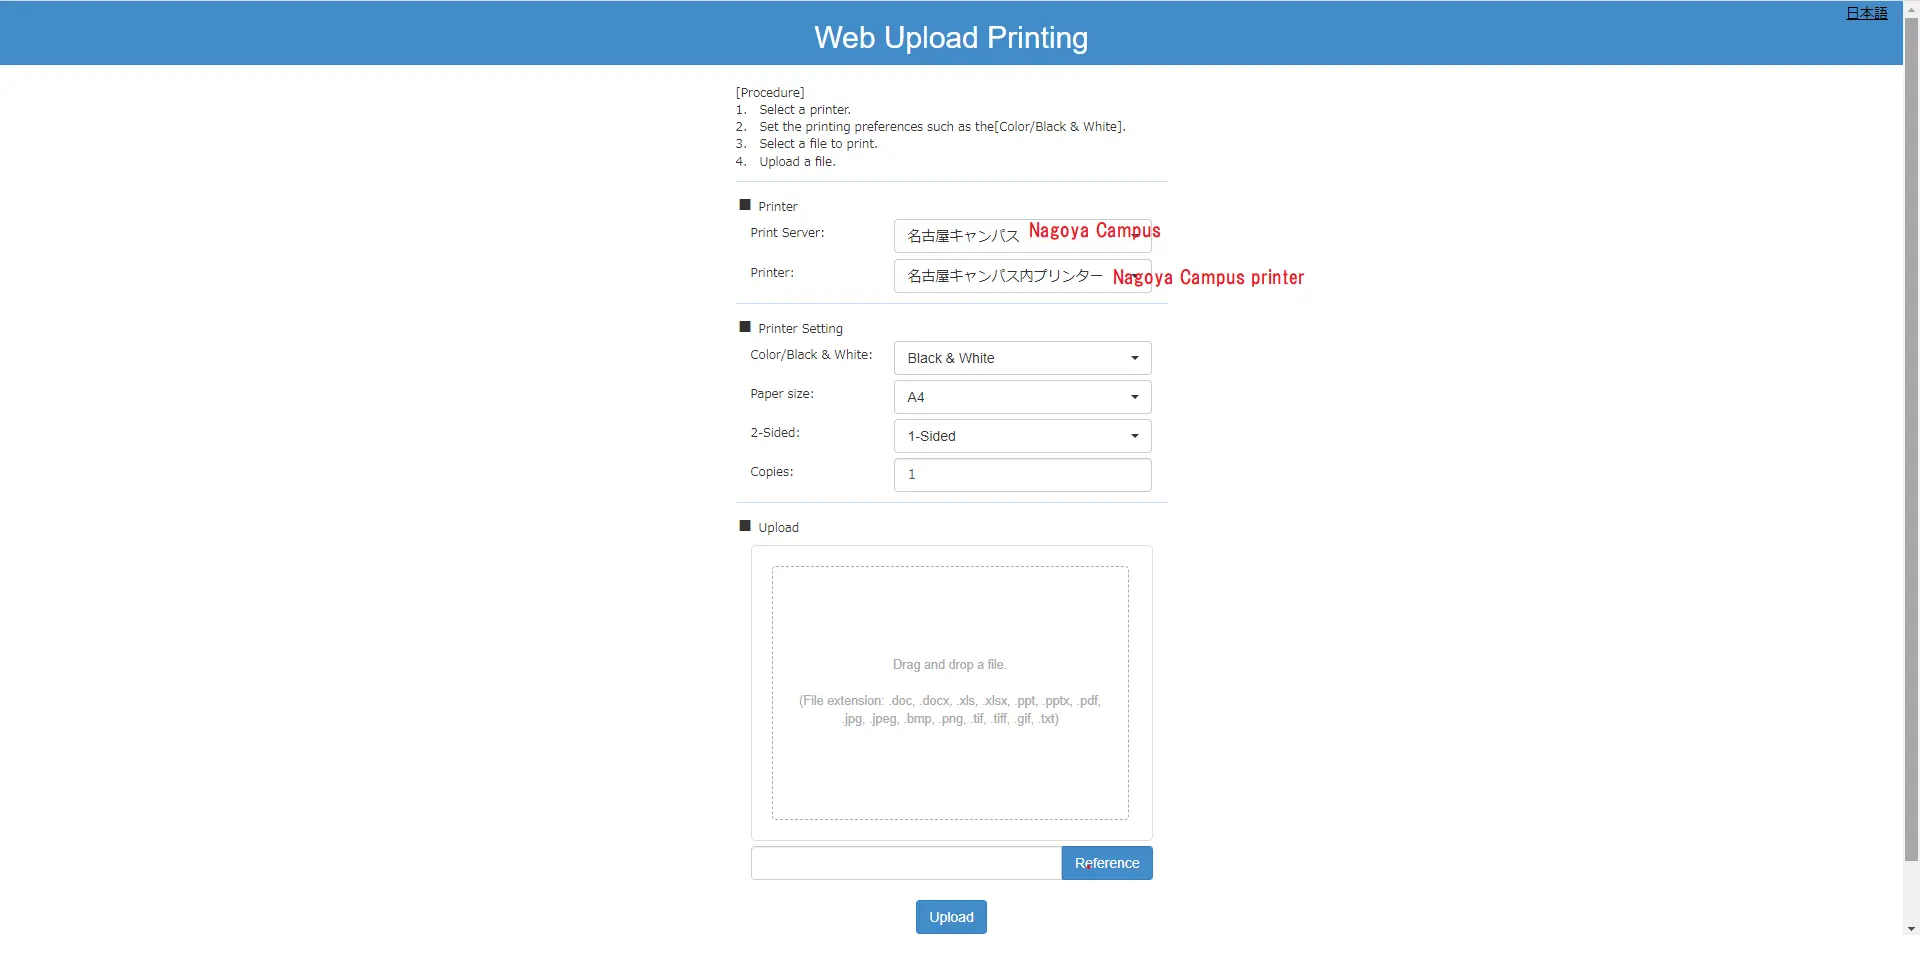Click the blue Upload button

950,917
